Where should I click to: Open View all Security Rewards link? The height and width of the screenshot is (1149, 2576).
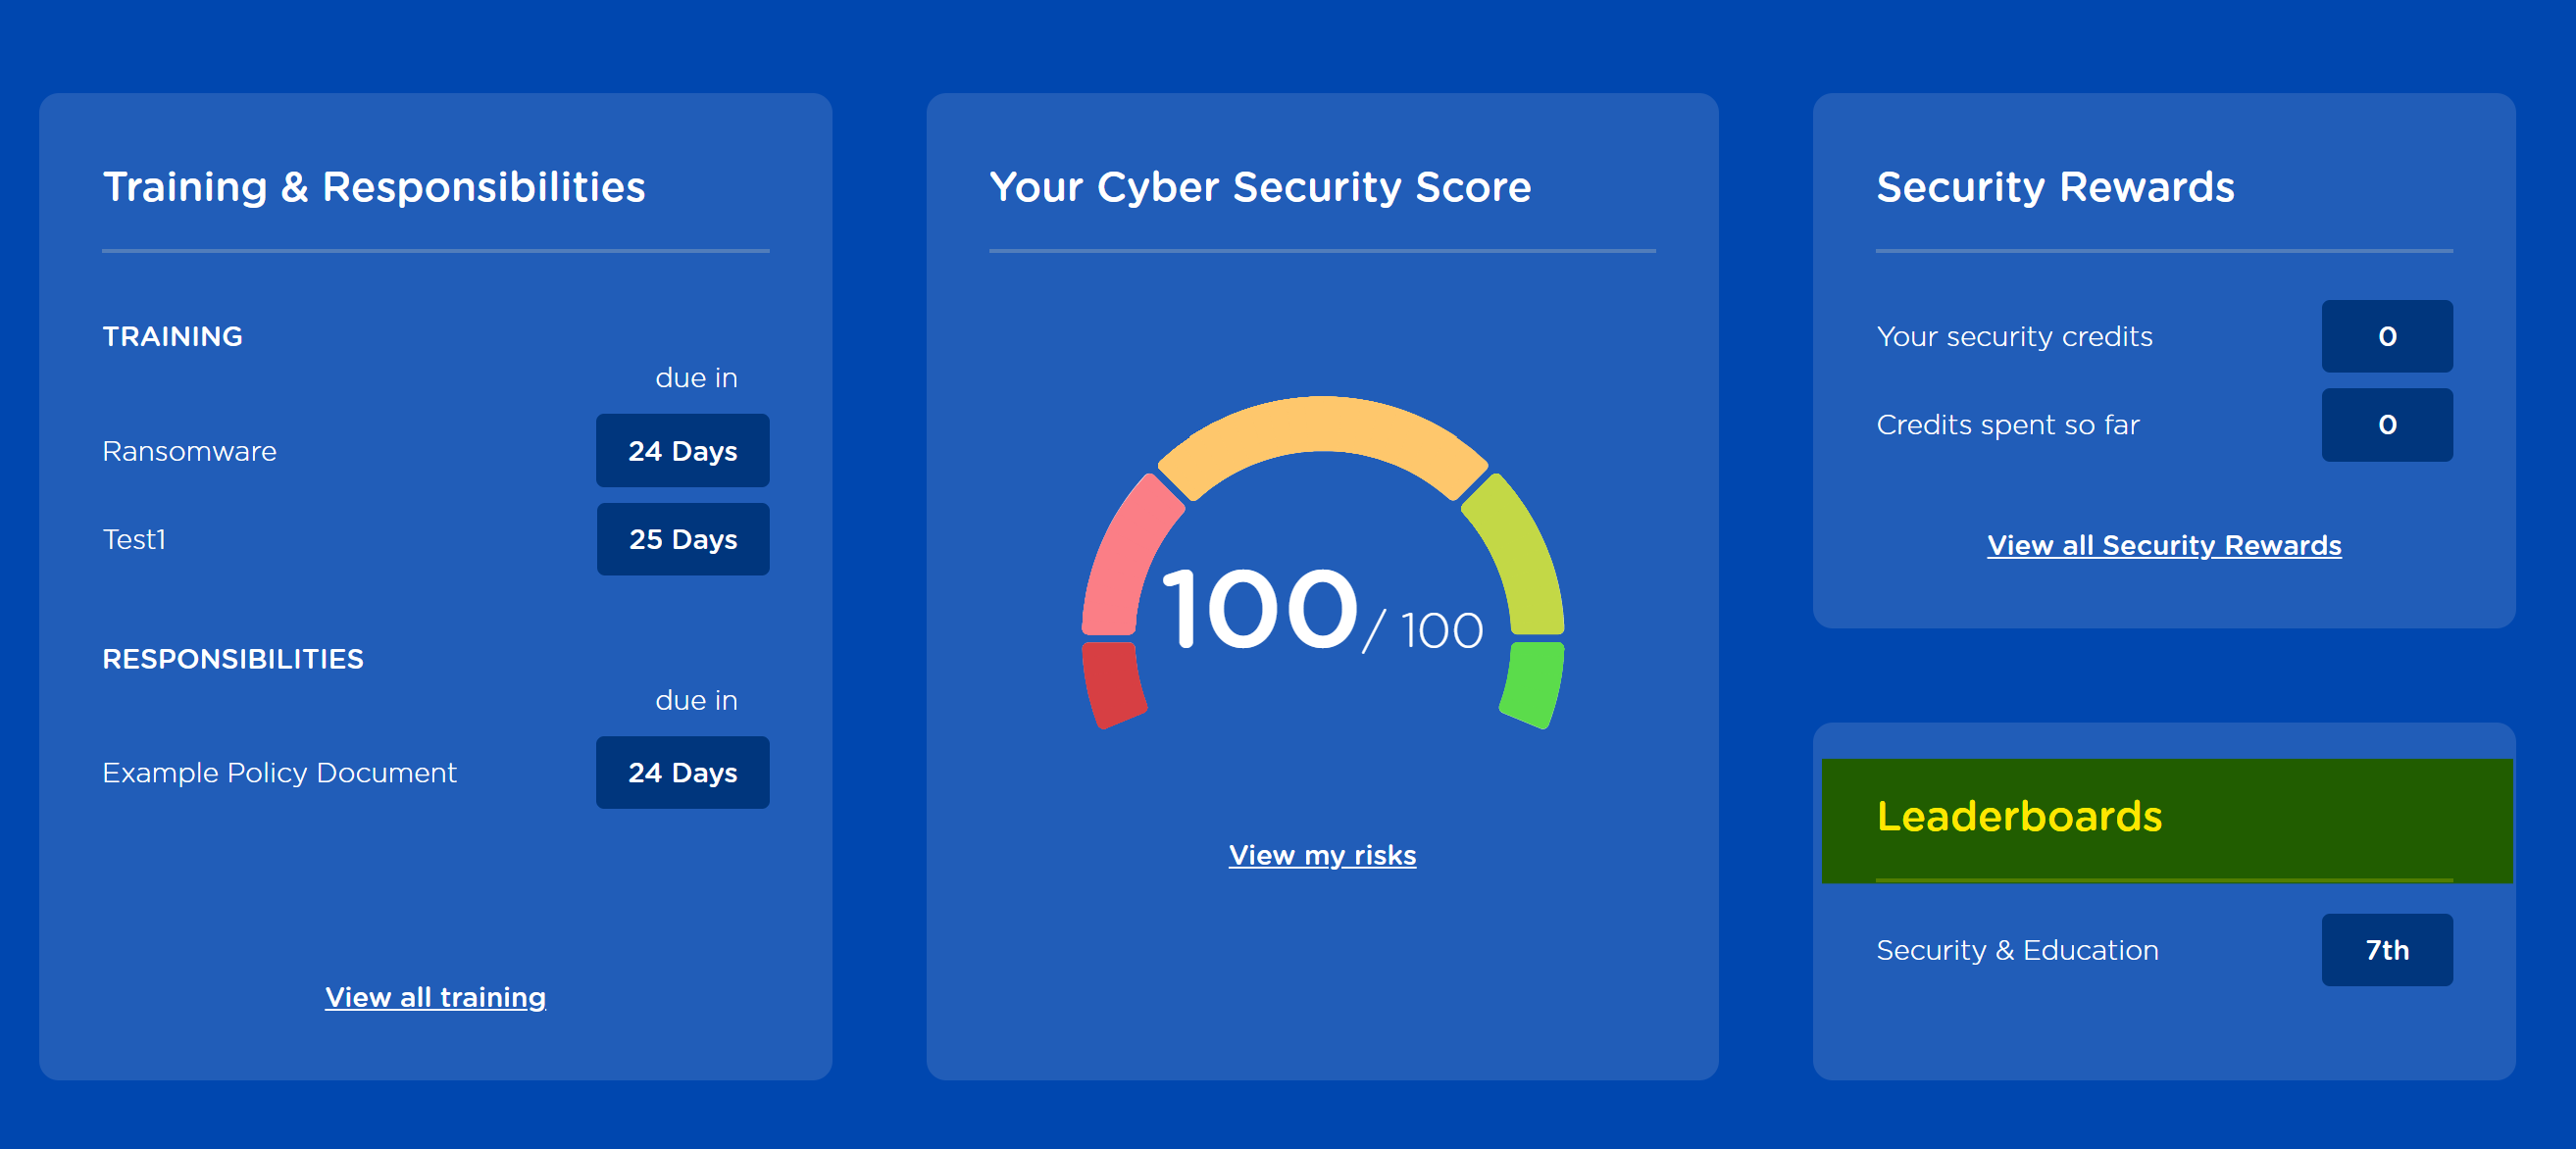click(x=2164, y=544)
